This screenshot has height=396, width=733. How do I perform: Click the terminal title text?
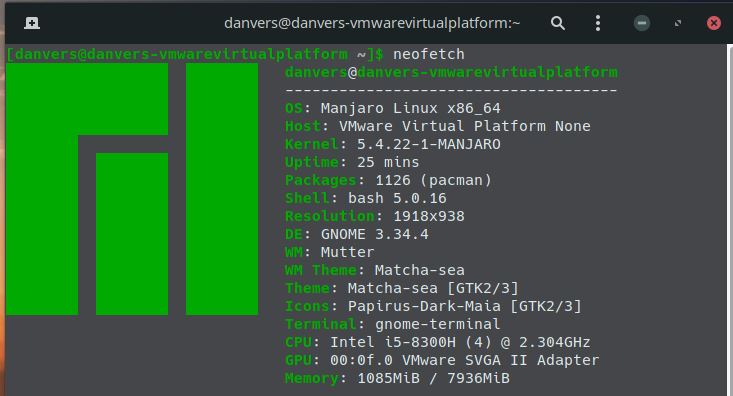point(372,23)
